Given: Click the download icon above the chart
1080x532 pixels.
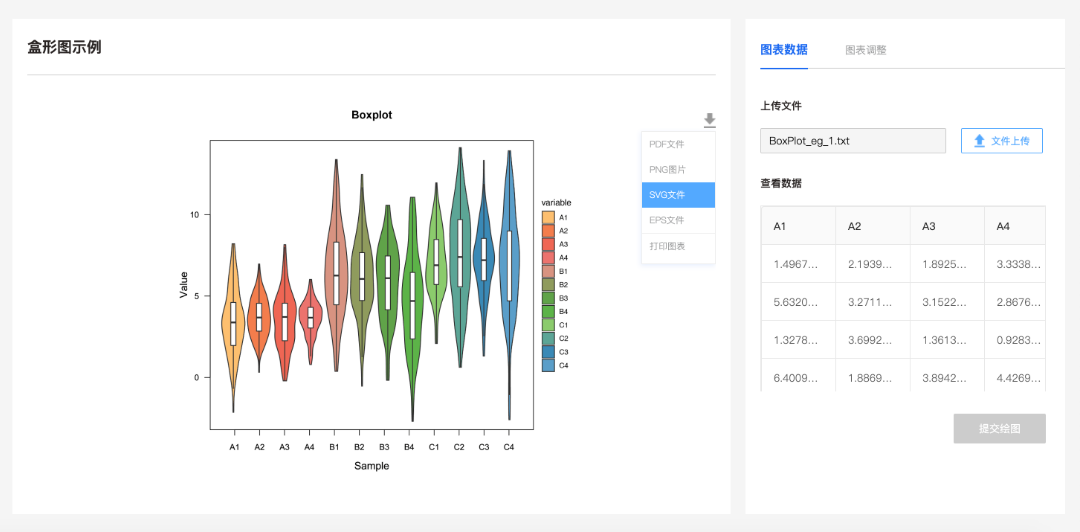Looking at the screenshot, I should pyautogui.click(x=709, y=120).
